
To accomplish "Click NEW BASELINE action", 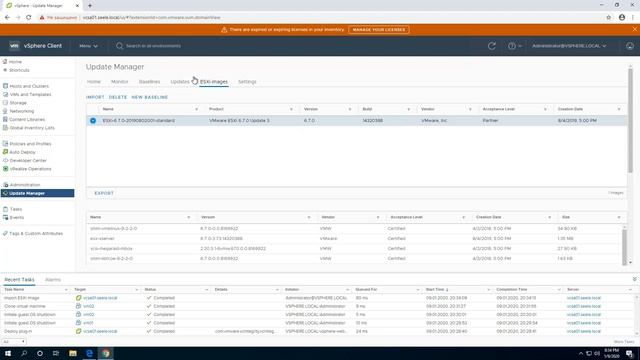I will pyautogui.click(x=150, y=97).
